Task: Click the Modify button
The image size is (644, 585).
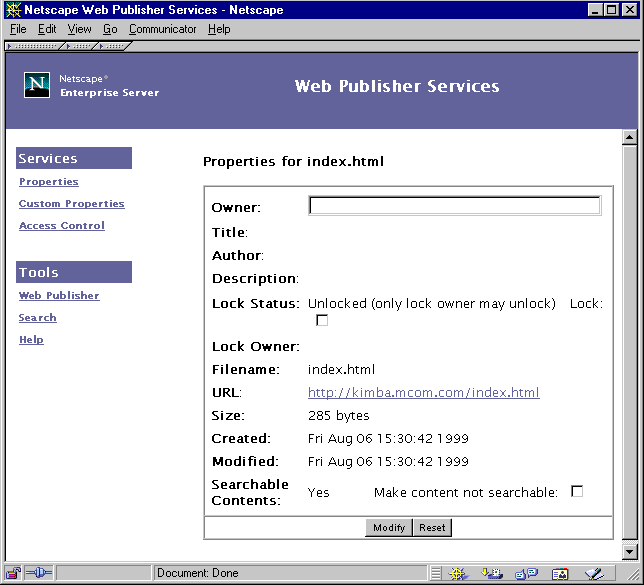Action: (x=389, y=527)
